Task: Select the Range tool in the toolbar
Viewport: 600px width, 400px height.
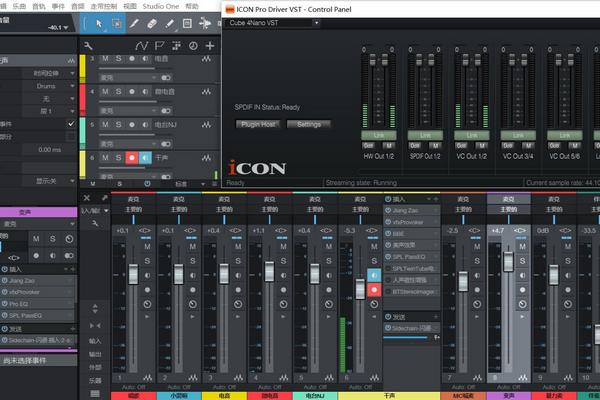Action: coord(116,24)
